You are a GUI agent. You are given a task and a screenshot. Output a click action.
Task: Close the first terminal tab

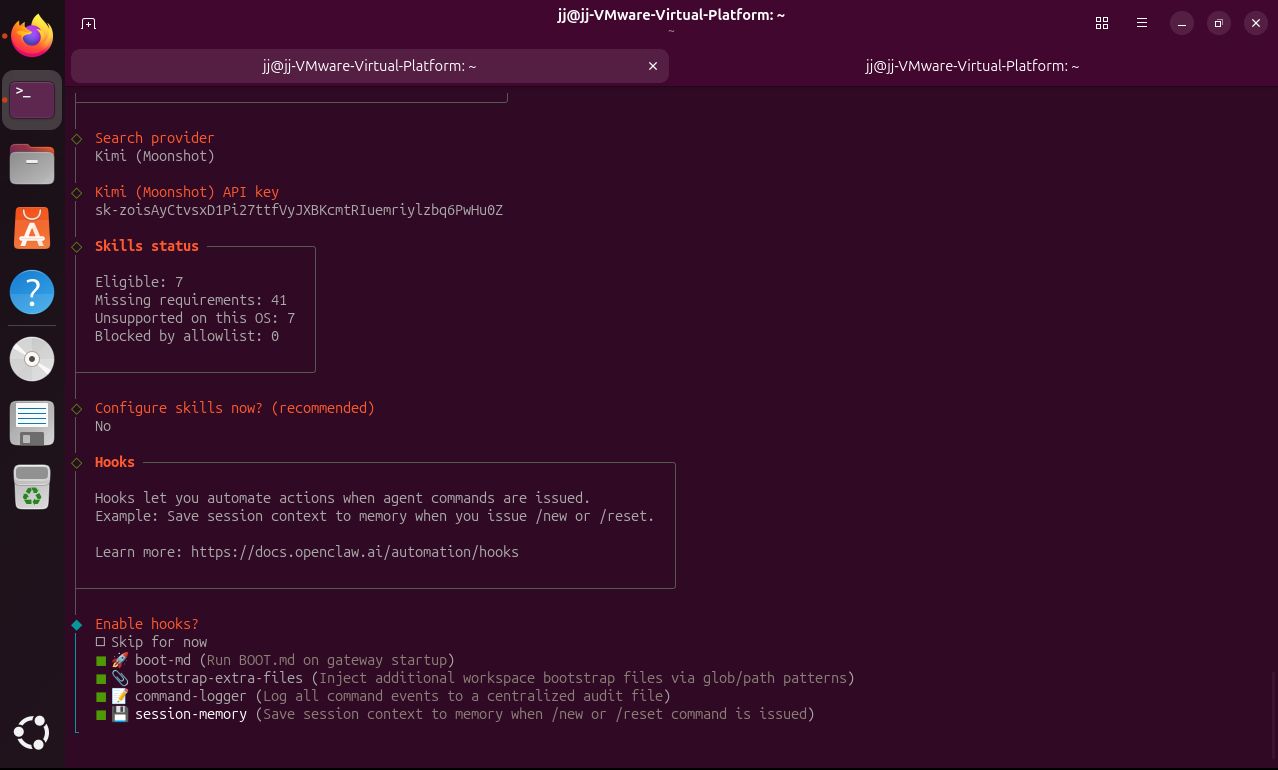click(x=653, y=66)
